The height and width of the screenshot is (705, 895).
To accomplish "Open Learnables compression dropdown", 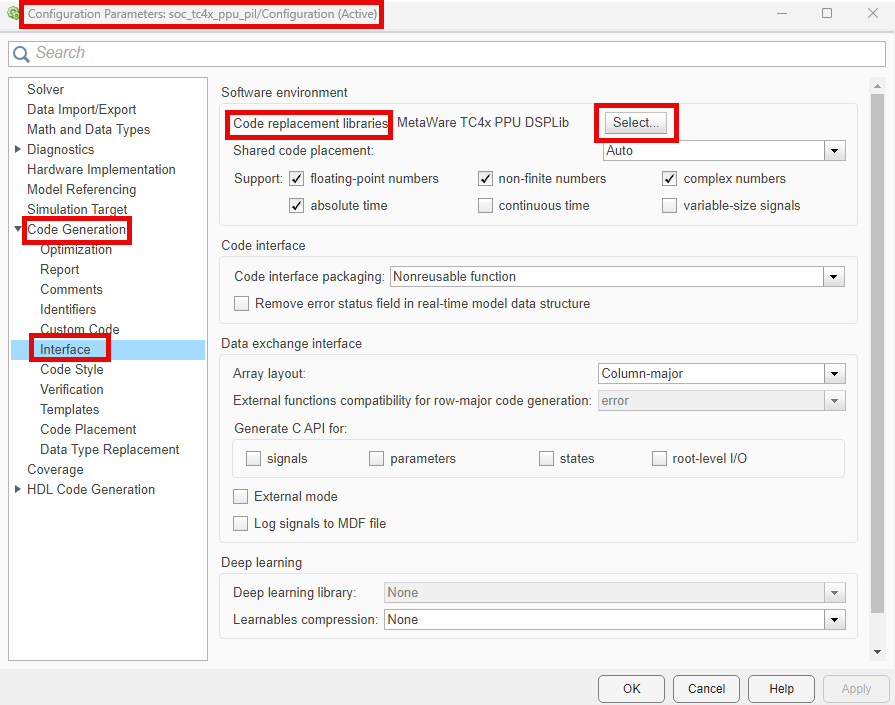I will pos(834,620).
